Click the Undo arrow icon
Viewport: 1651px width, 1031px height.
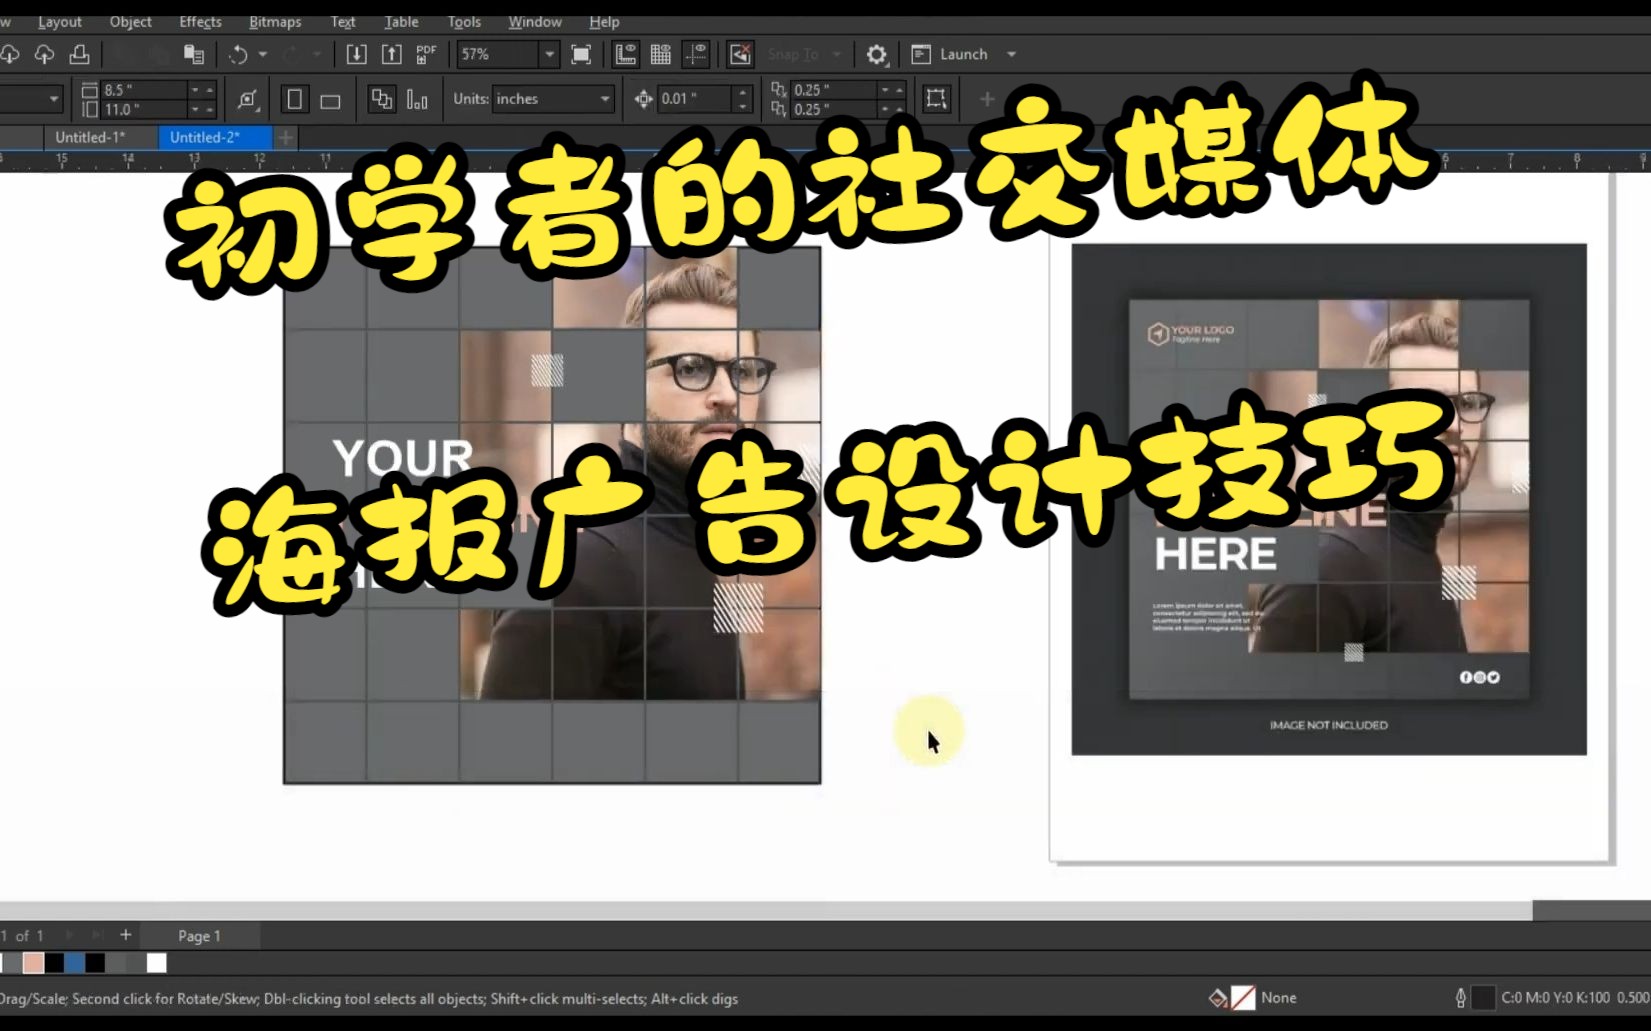(x=239, y=54)
